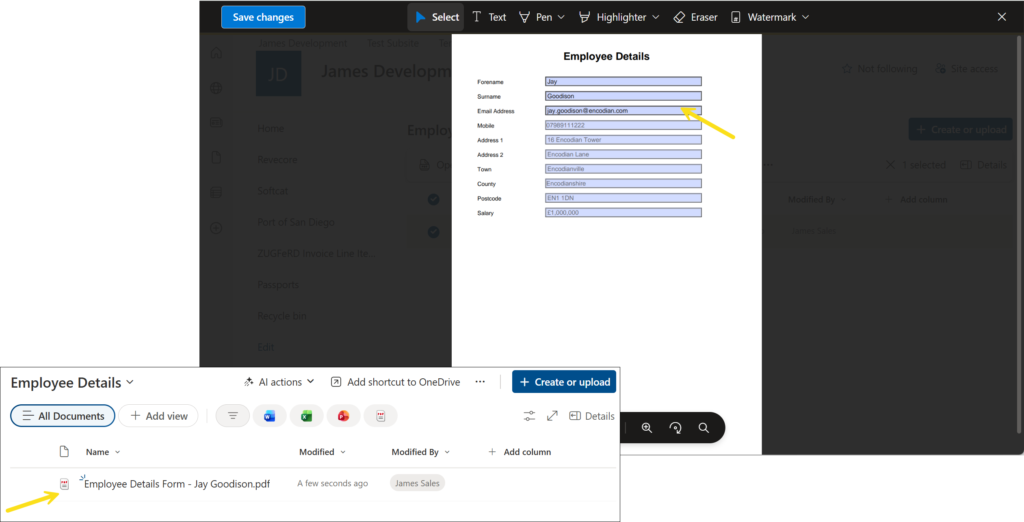Open the column settings sliders icon
The image size is (1024, 522).
coord(530,416)
